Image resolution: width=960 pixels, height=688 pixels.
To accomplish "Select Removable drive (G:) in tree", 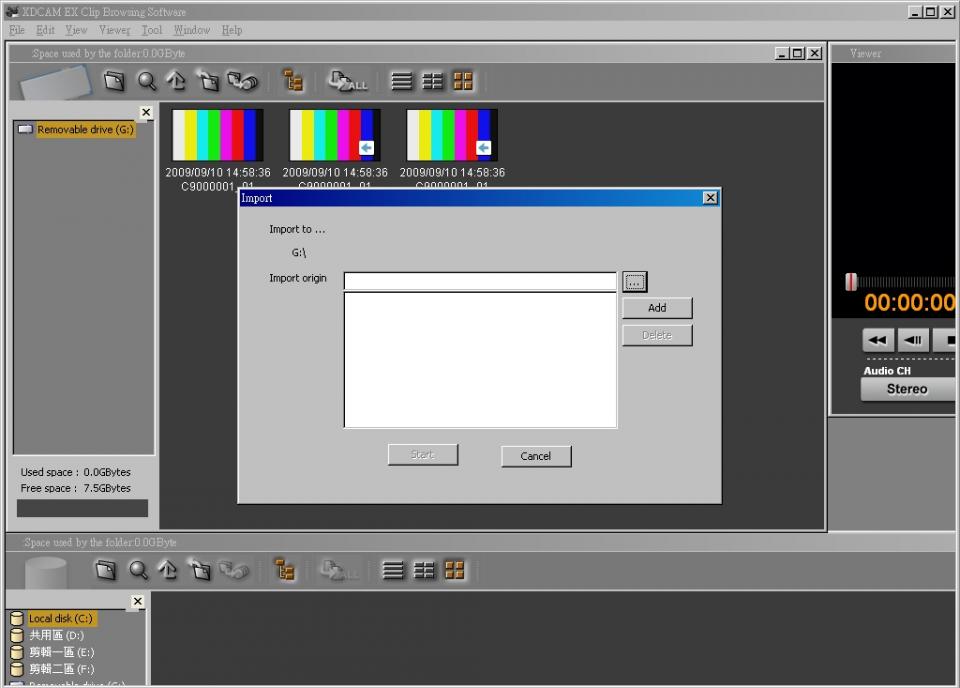I will coord(85,130).
